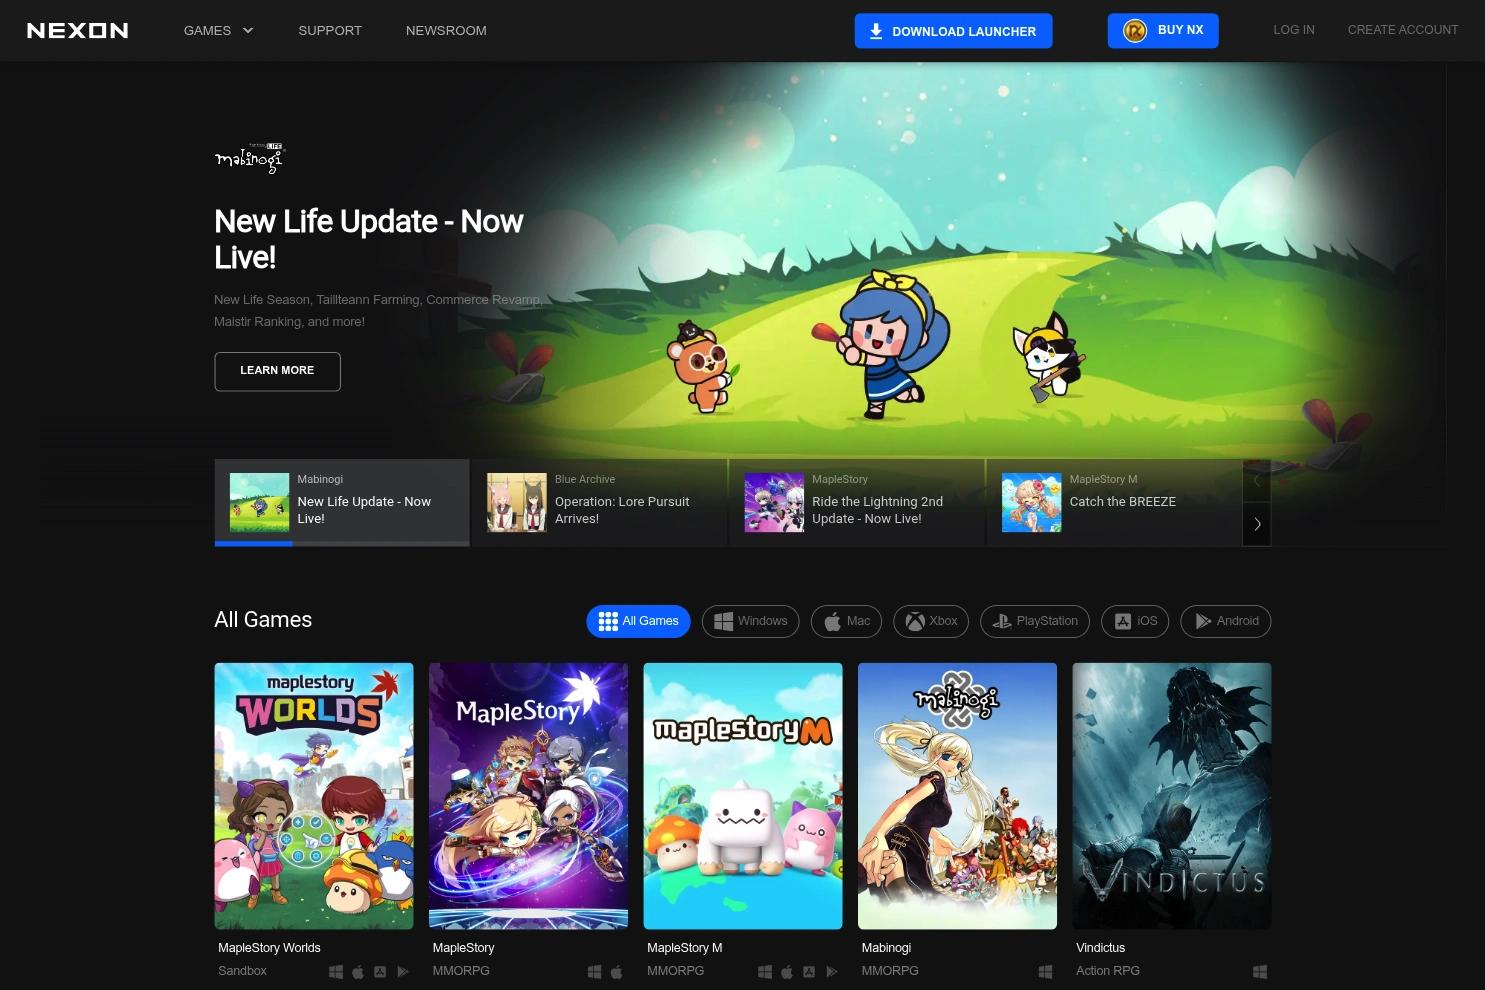Open the LOG IN link
Screen dimensions: 1485x990
[1294, 30]
